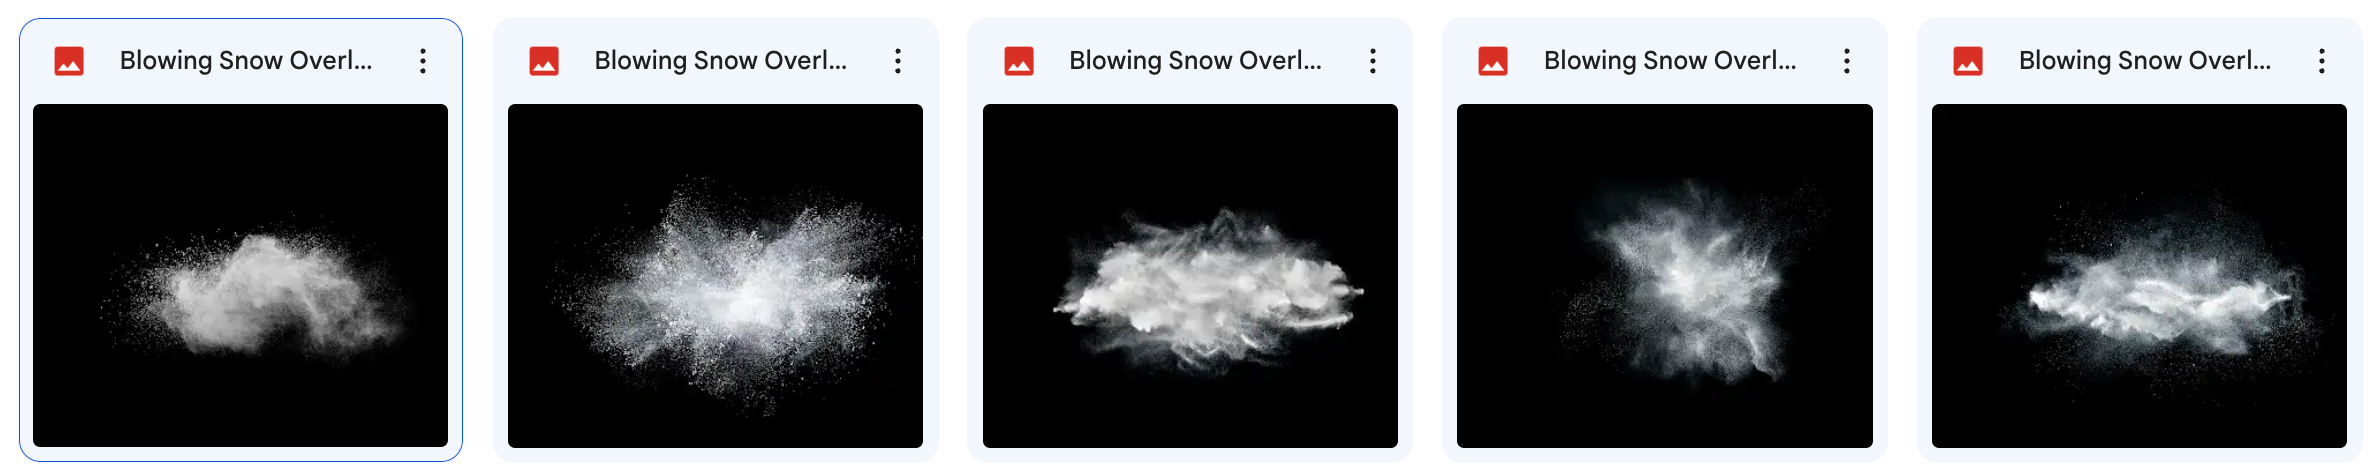Viewport: 2370px width, 474px height.
Task: Open the three-dot menu on the selected first card
Action: [x=423, y=61]
